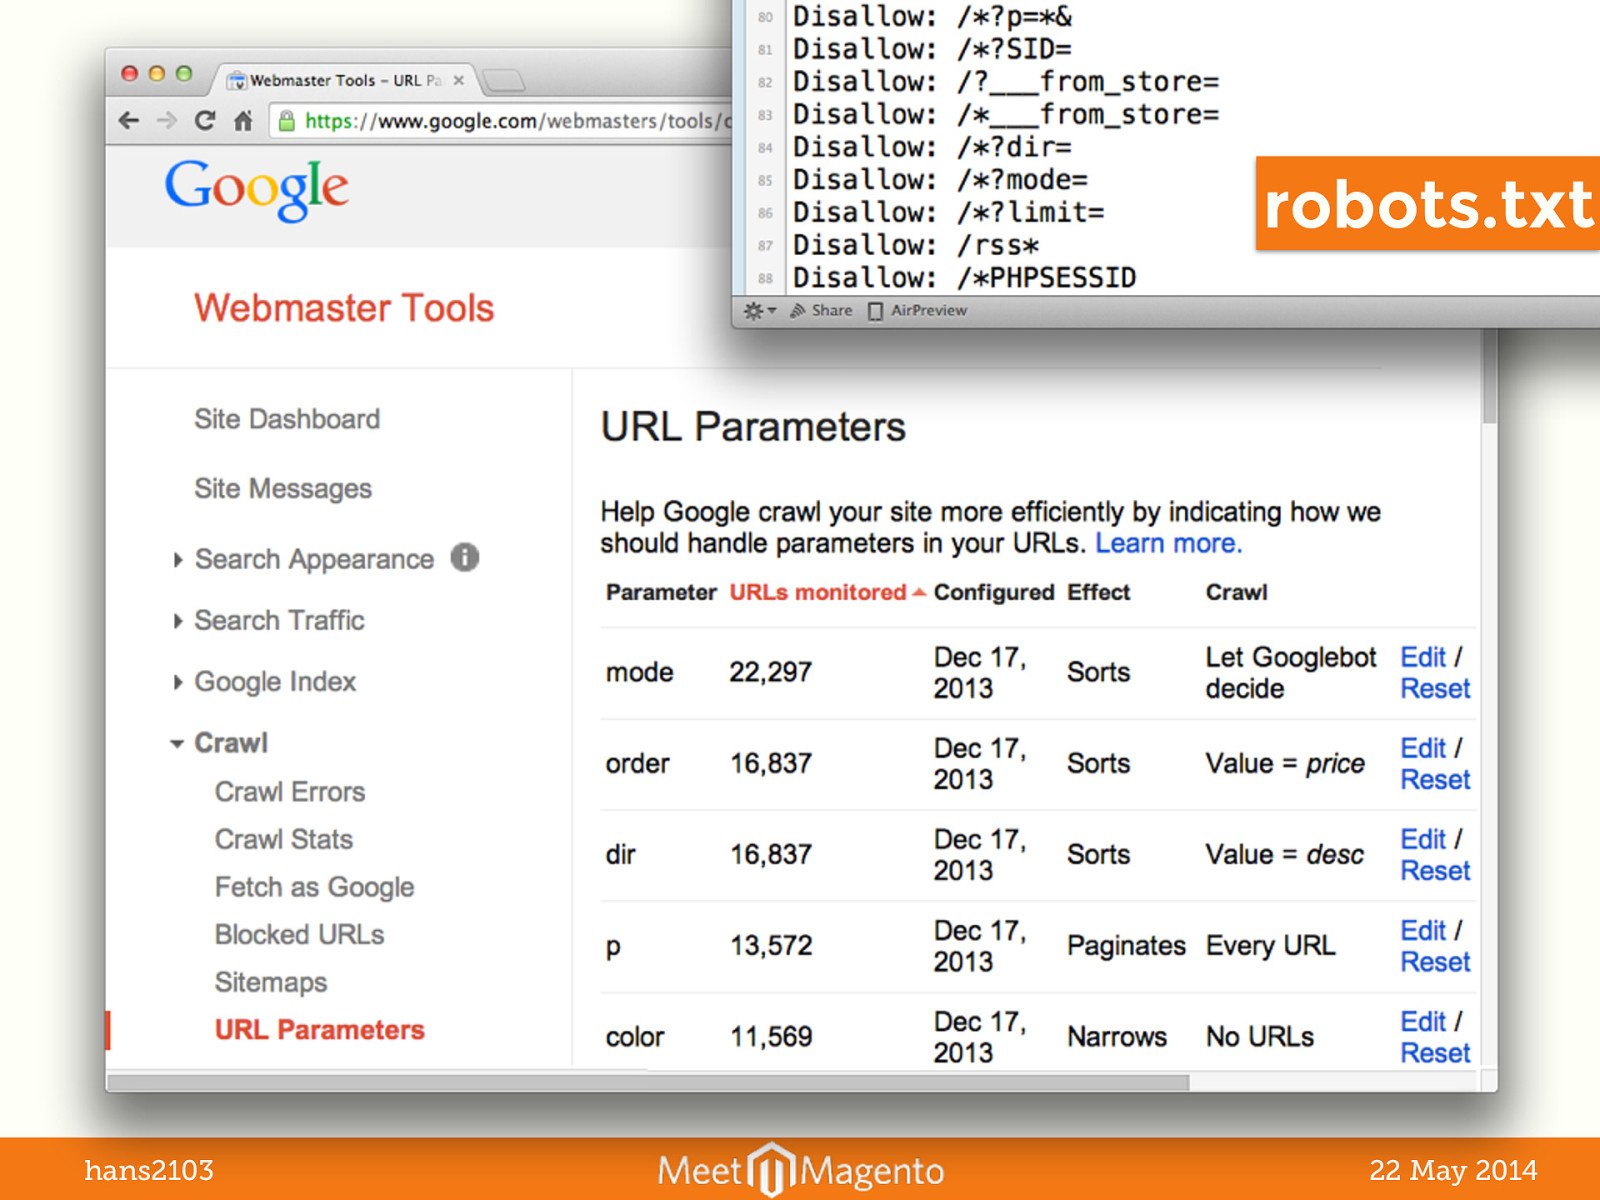Click the green padlock in address bar
This screenshot has width=1600, height=1200.
[287, 121]
